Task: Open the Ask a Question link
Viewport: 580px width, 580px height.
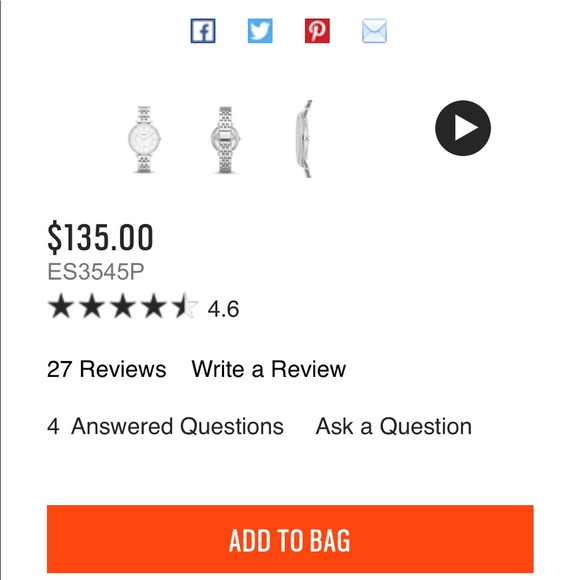Action: point(394,426)
